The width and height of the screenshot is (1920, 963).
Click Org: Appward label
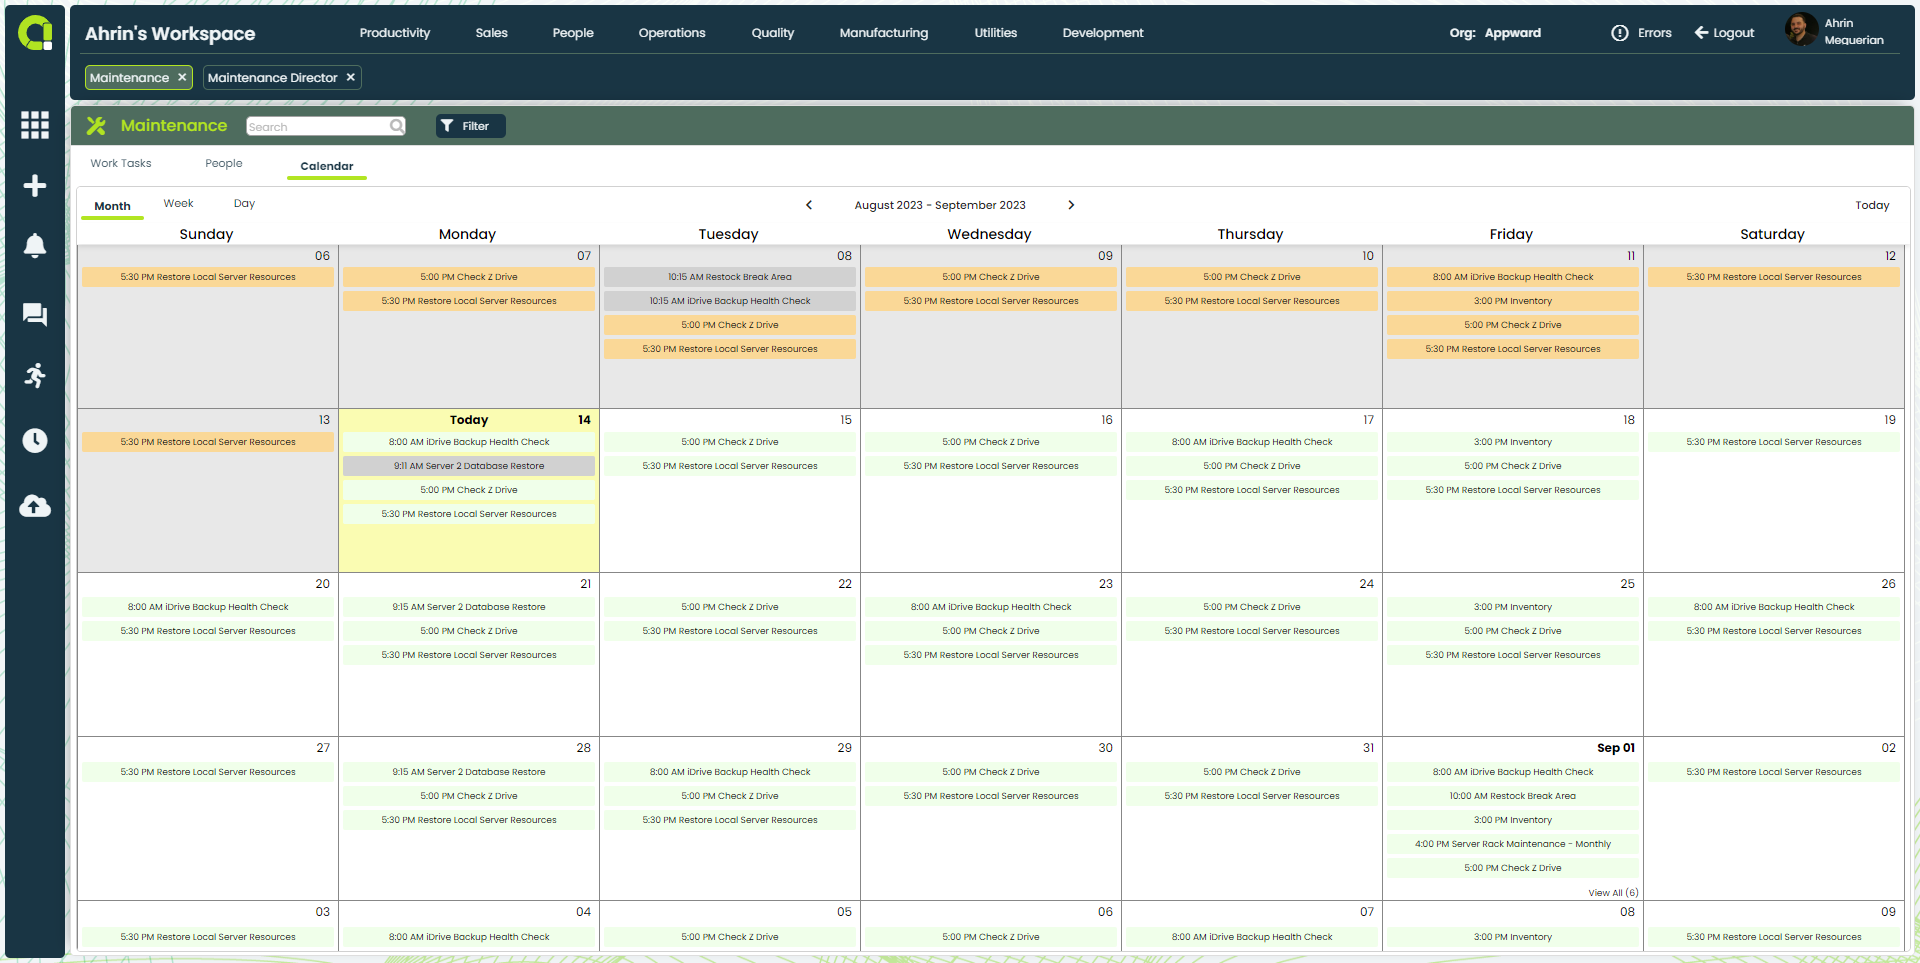pos(1495,33)
